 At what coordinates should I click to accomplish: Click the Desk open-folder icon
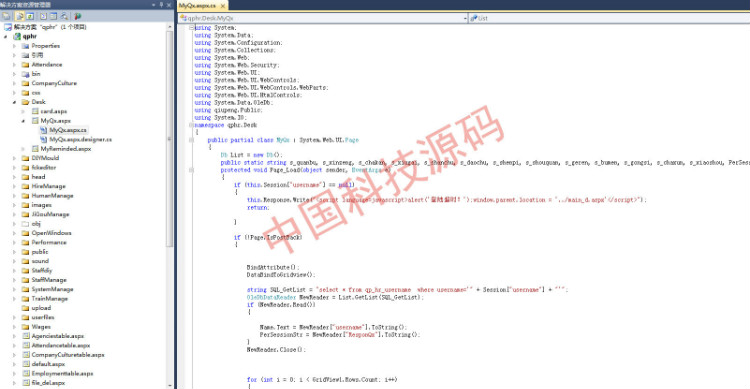point(25,102)
